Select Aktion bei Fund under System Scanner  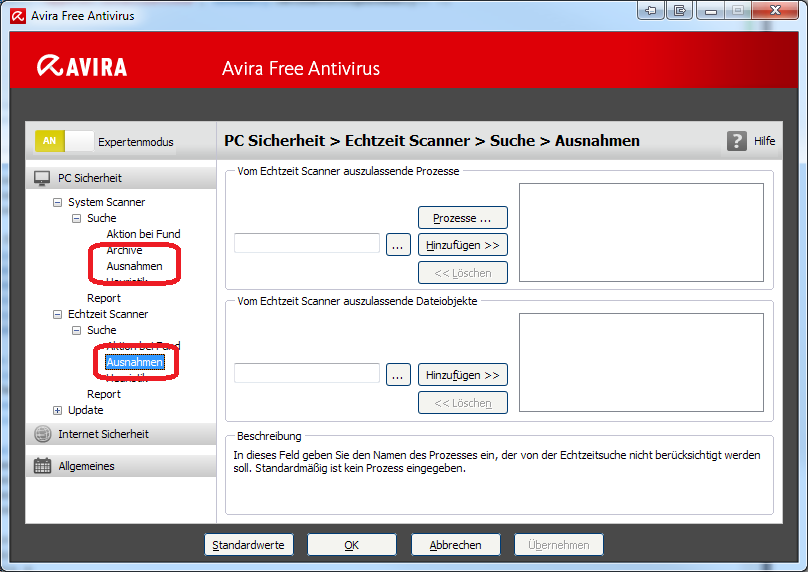point(143,234)
